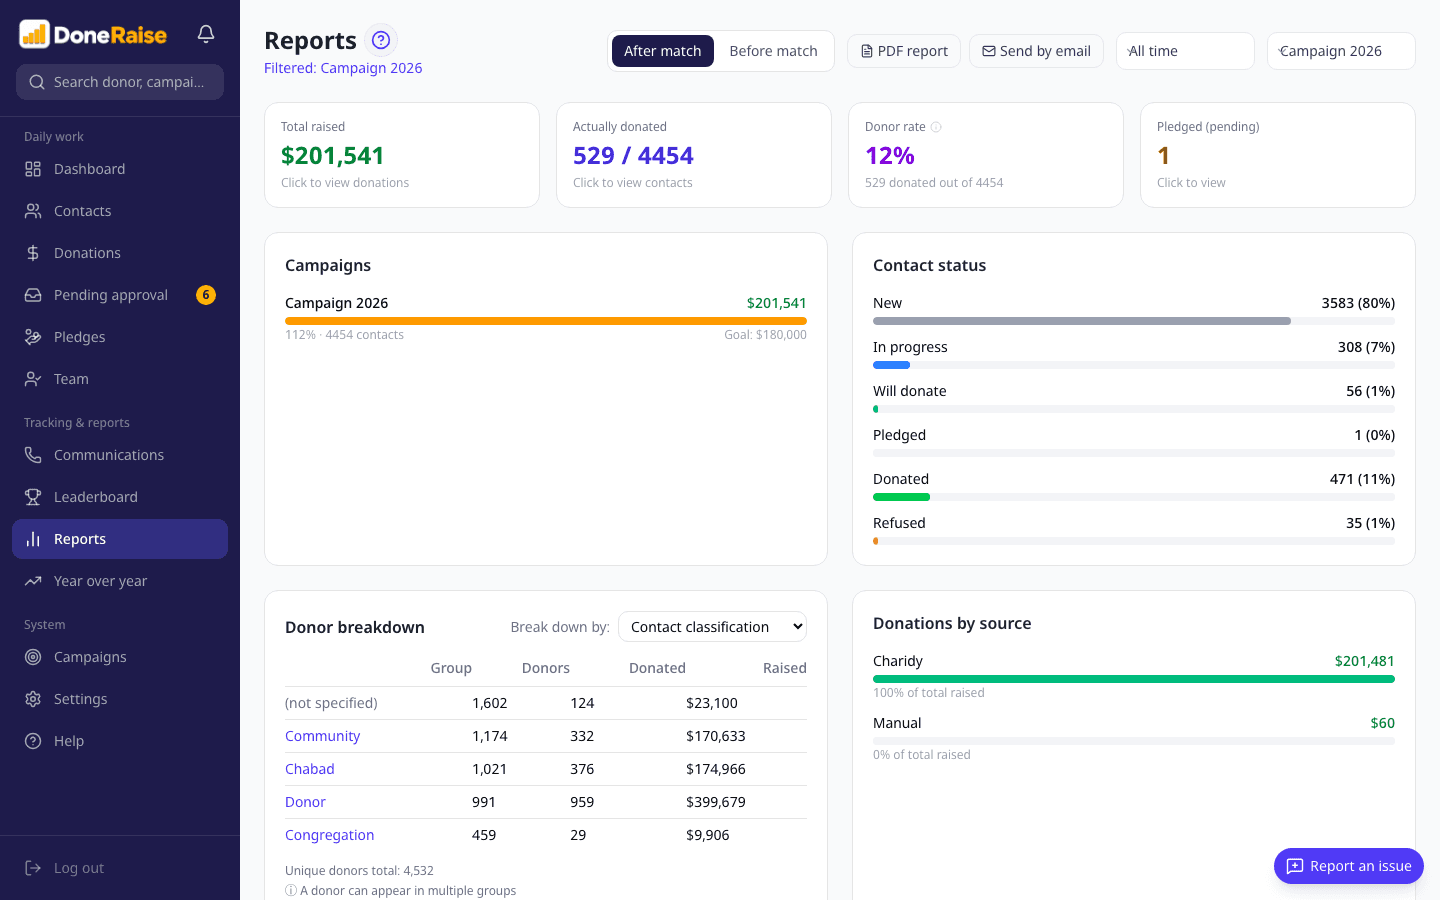The height and width of the screenshot is (900, 1440).
Task: Click Log out
Action: point(120,868)
